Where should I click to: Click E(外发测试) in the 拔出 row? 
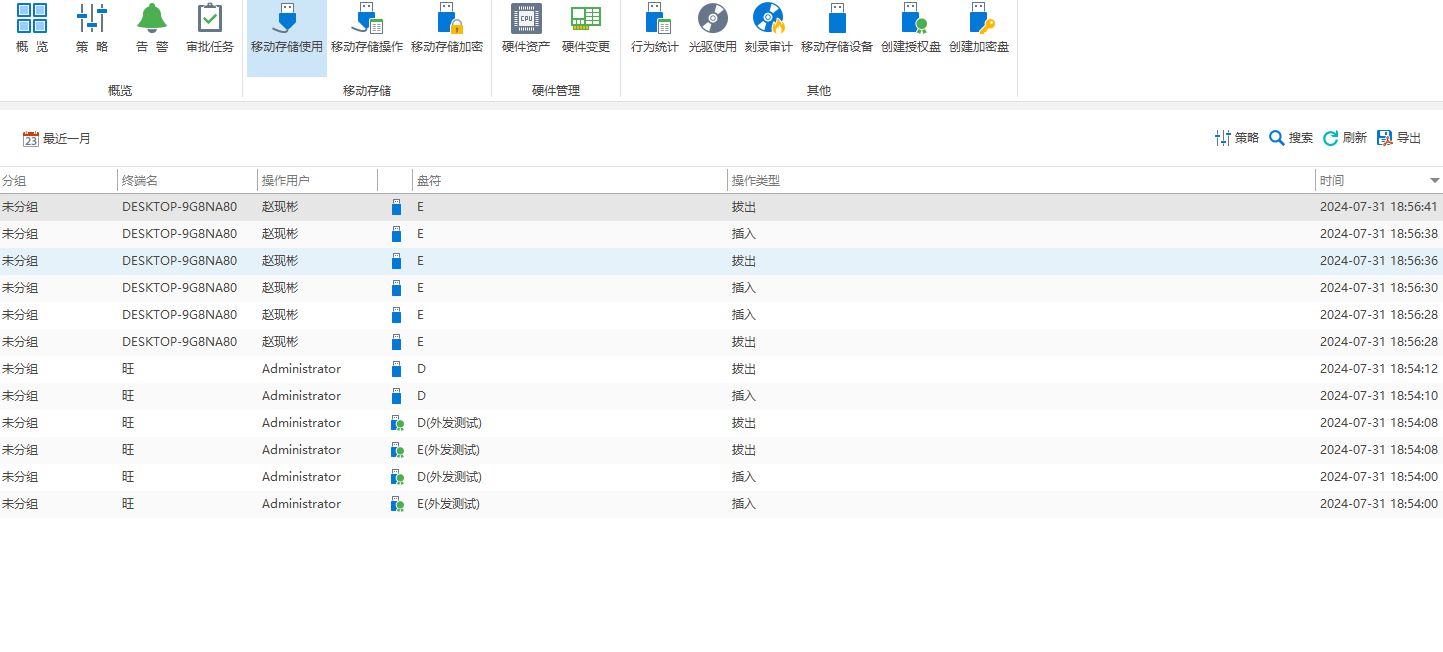(448, 450)
